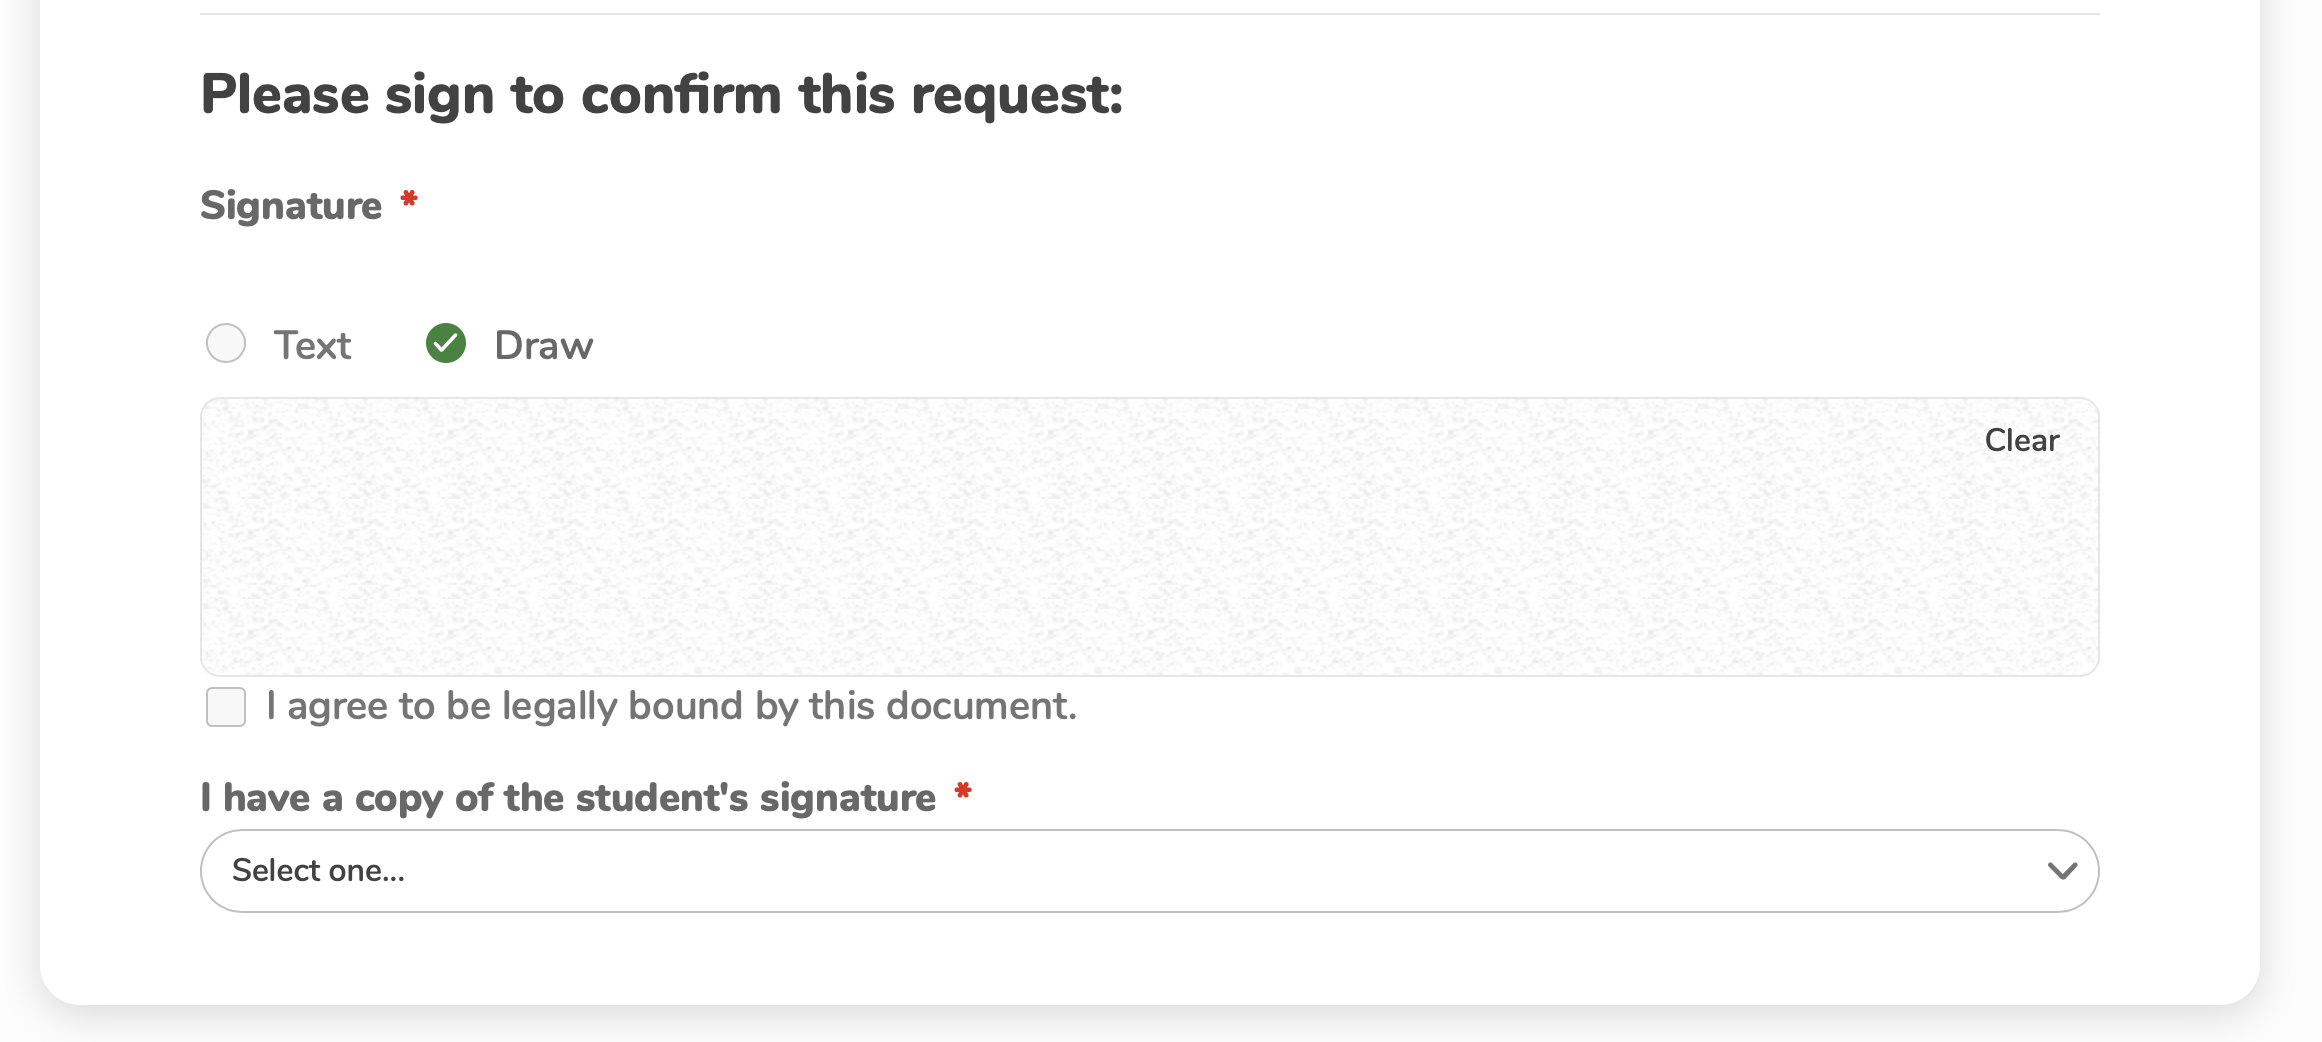
Task: Check the legally bound agreement checkbox
Action: [226, 707]
